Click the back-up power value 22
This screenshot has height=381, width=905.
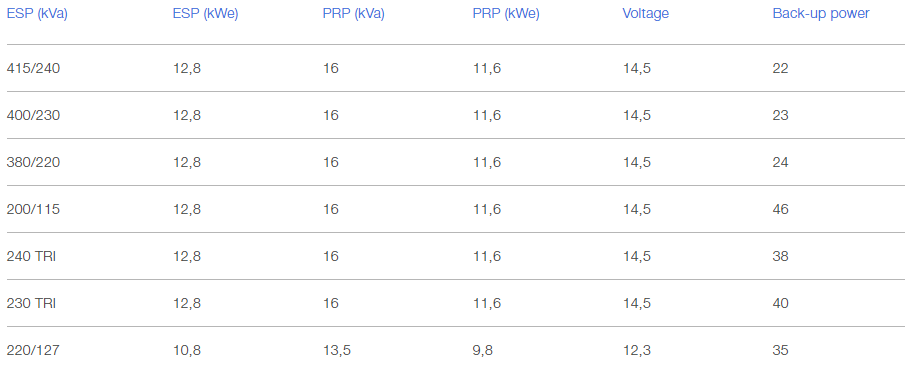click(x=780, y=69)
